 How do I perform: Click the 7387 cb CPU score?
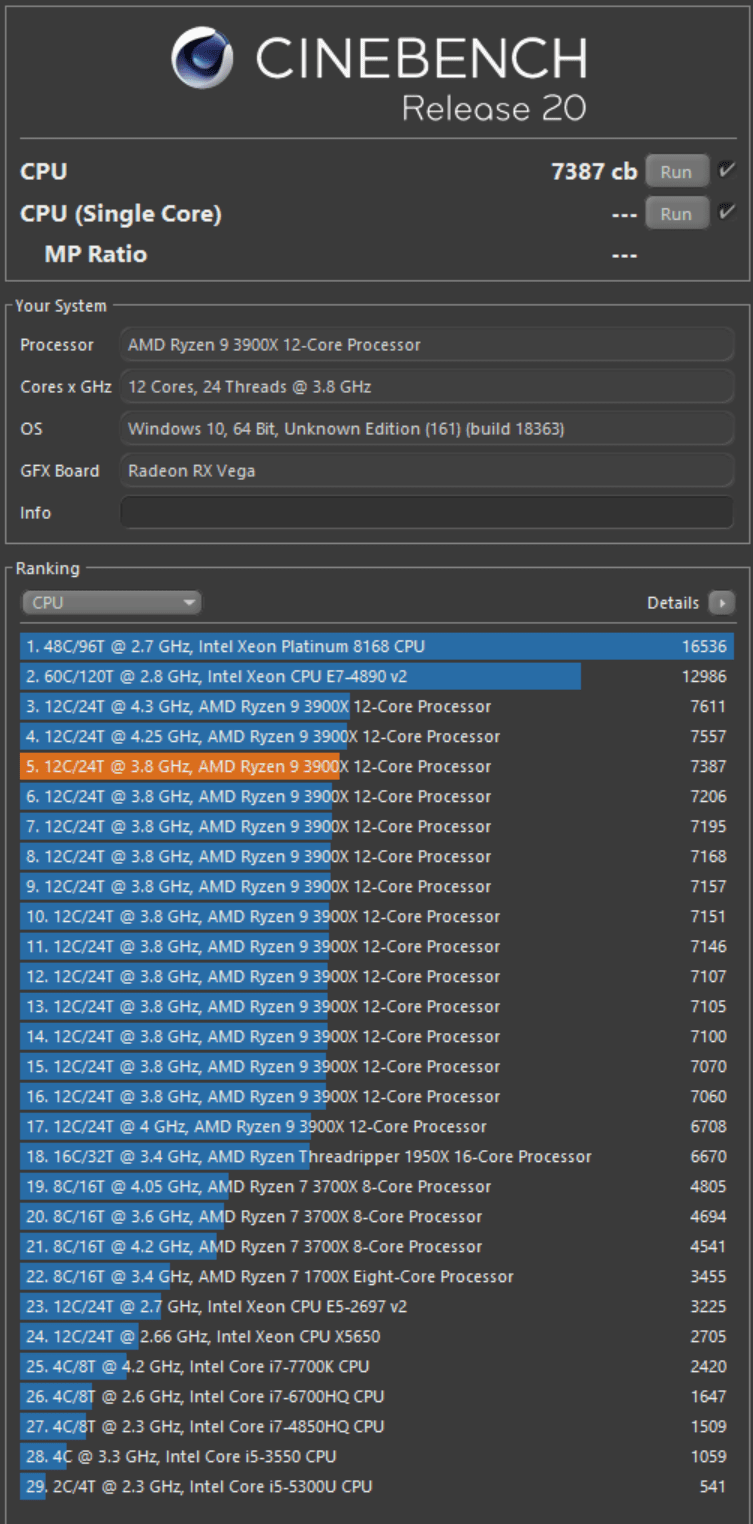[x=594, y=171]
